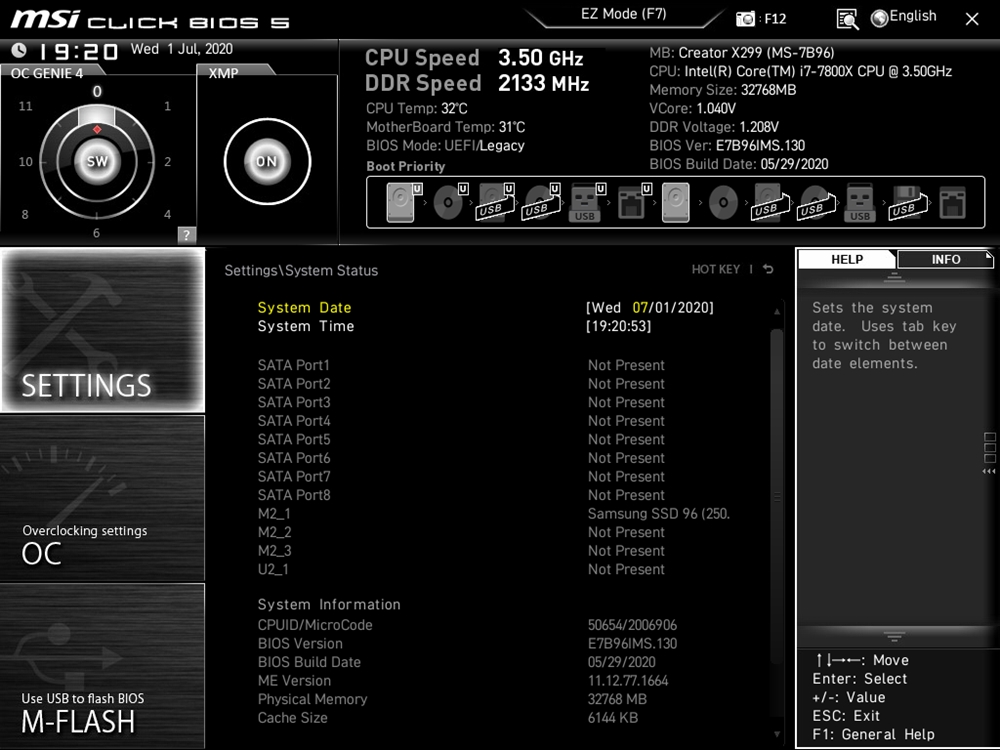Image resolution: width=1000 pixels, height=750 pixels.
Task: Select the UEFI USB key boot icon
Action: 586,202
